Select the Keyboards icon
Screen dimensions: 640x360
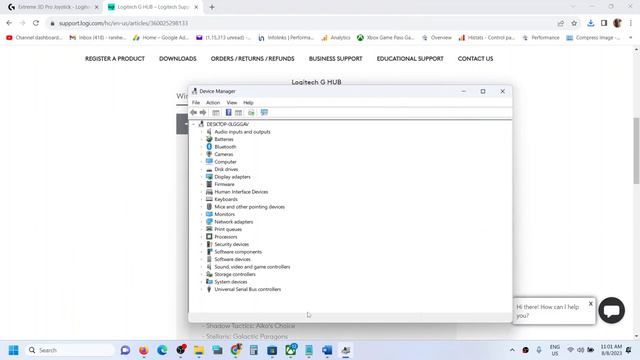coord(209,199)
